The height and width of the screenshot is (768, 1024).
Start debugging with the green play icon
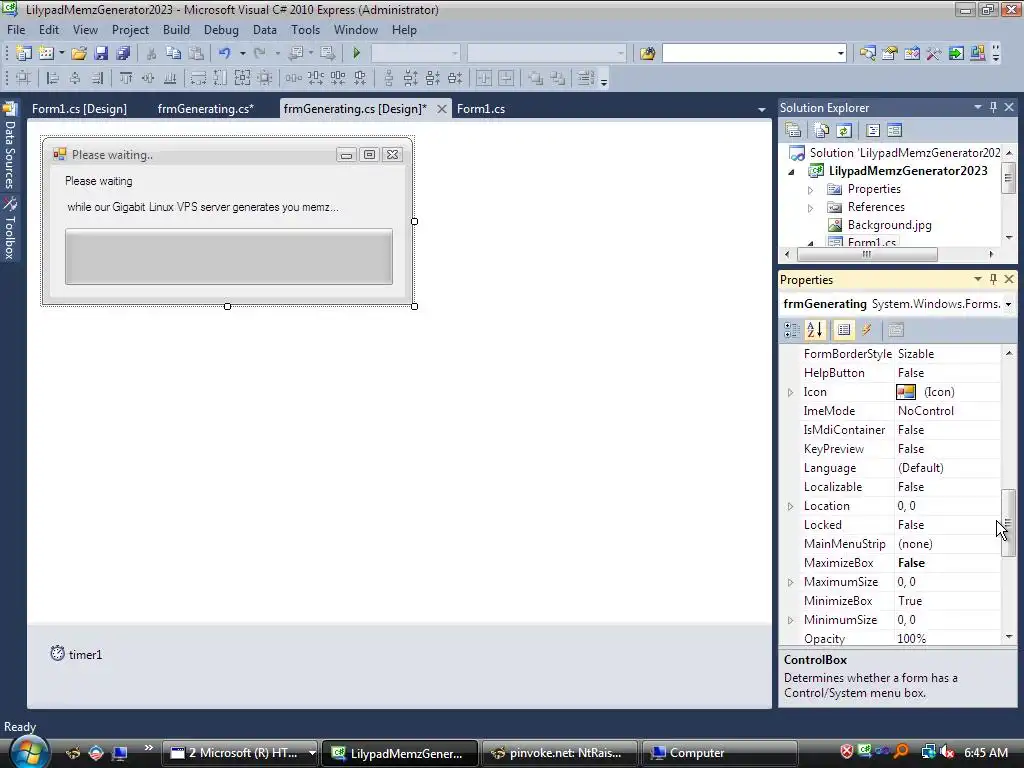(357, 53)
